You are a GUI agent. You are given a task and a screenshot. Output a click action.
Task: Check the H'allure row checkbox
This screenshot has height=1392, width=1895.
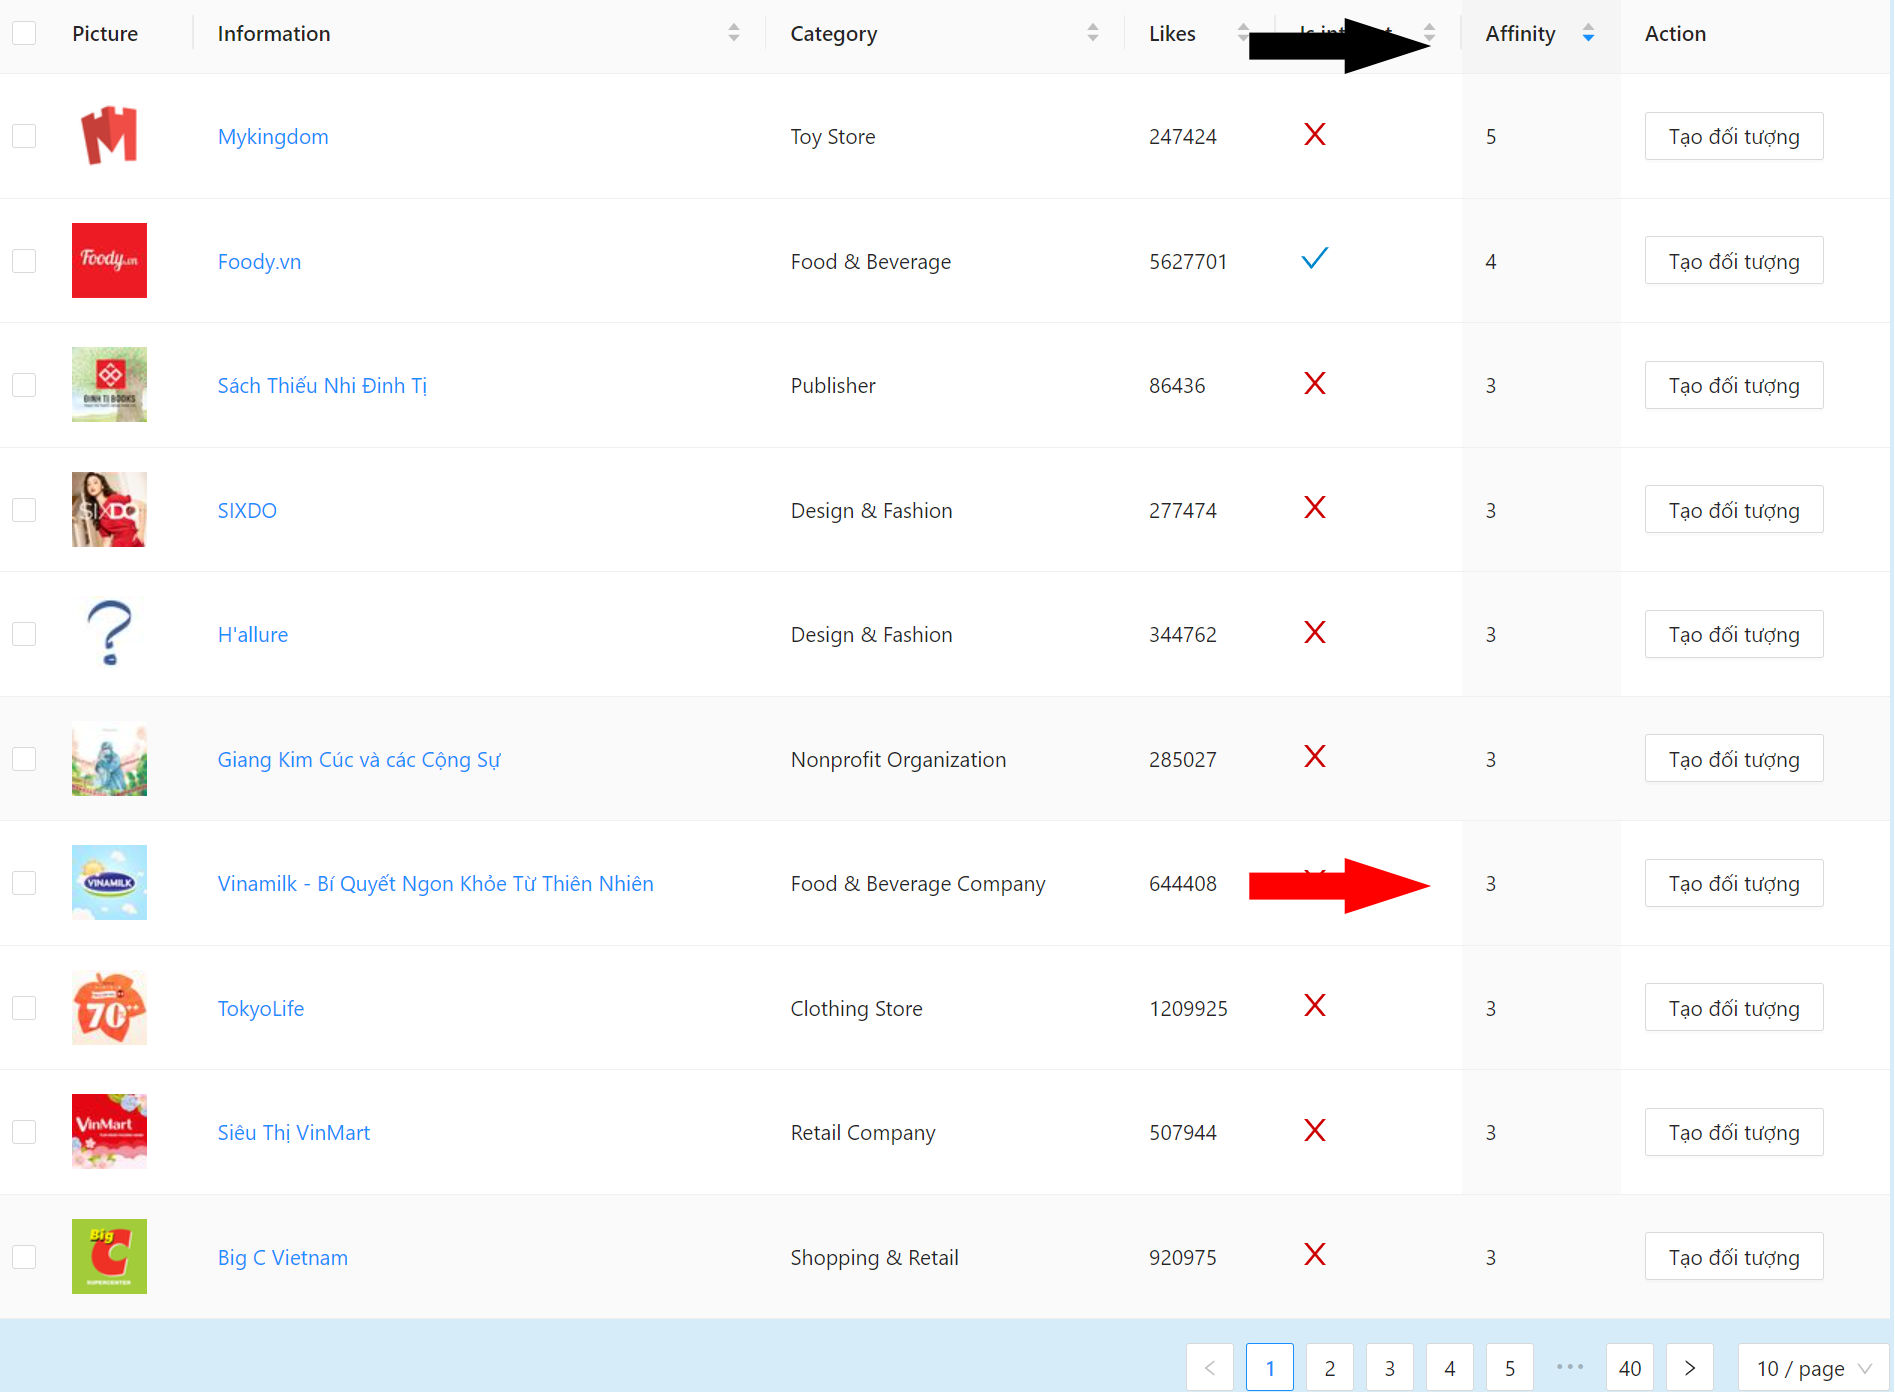[x=24, y=634]
